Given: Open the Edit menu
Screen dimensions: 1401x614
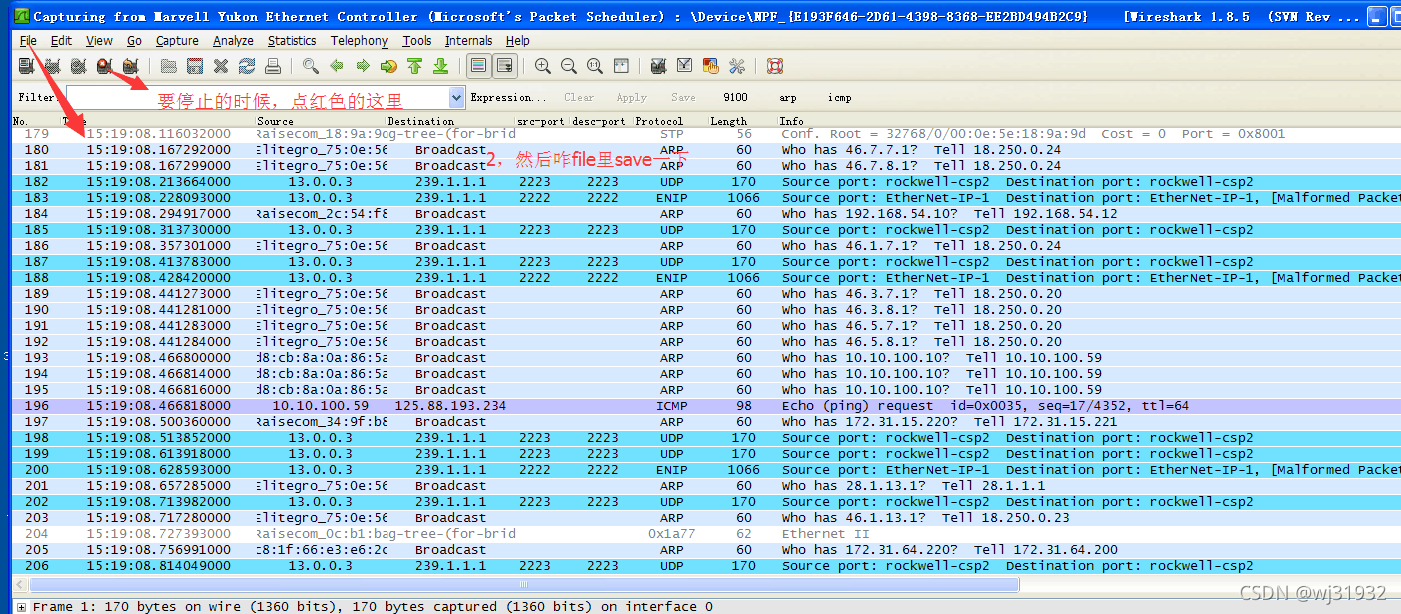Looking at the screenshot, I should coord(61,41).
